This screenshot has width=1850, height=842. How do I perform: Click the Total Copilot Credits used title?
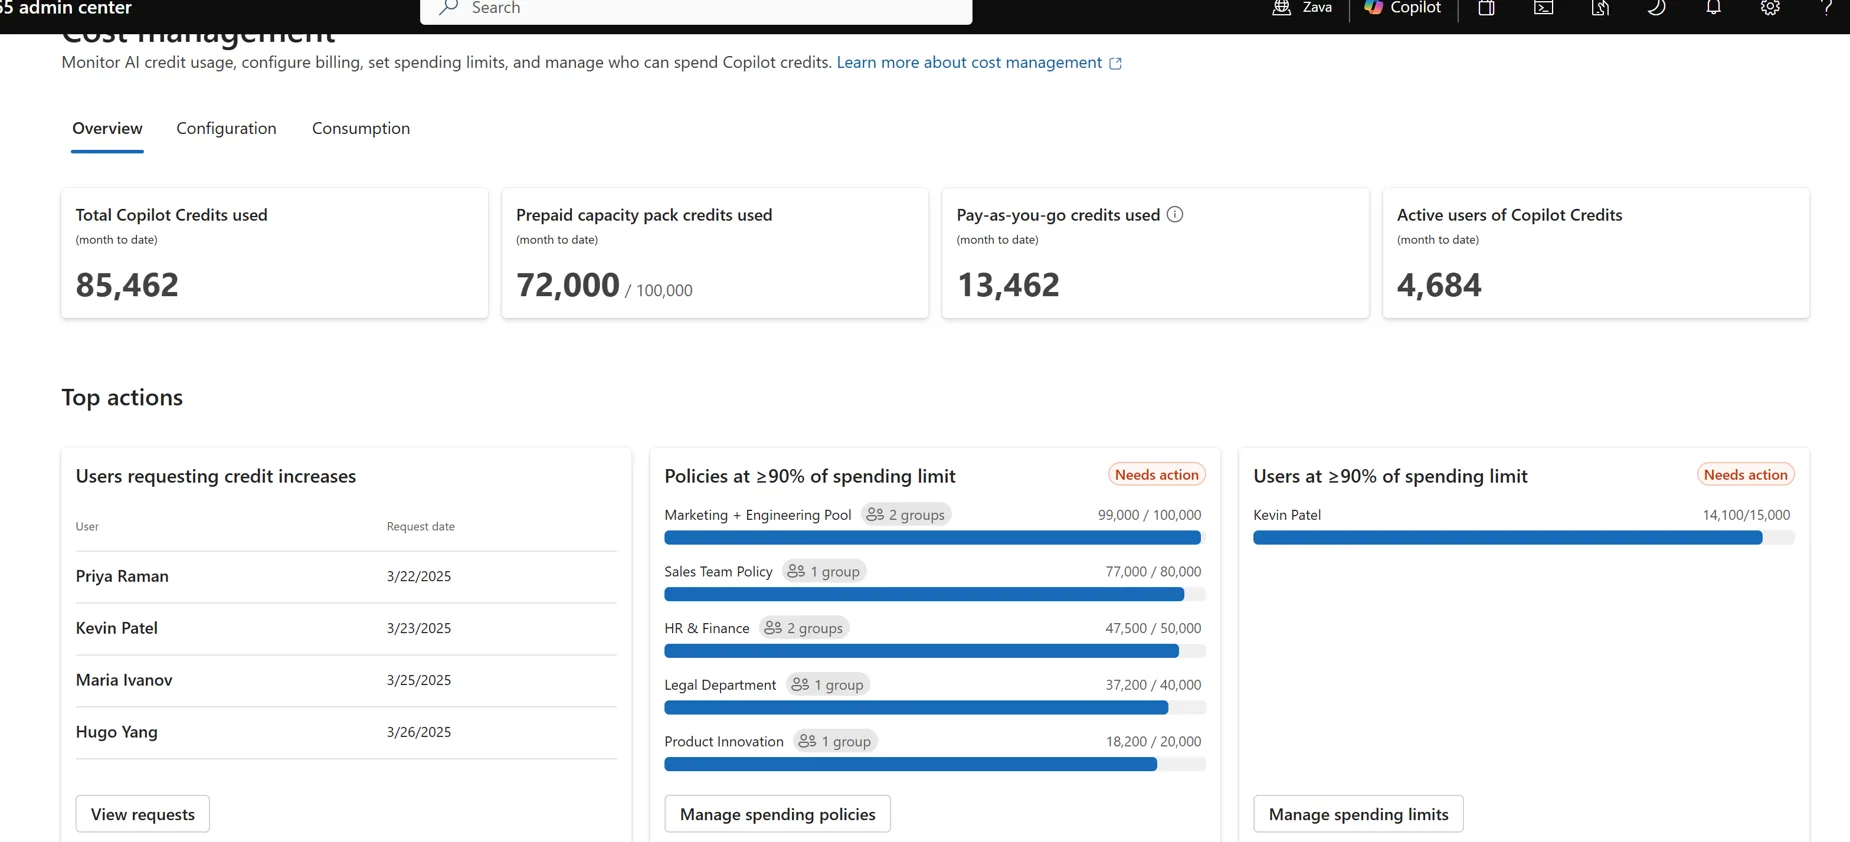172,215
